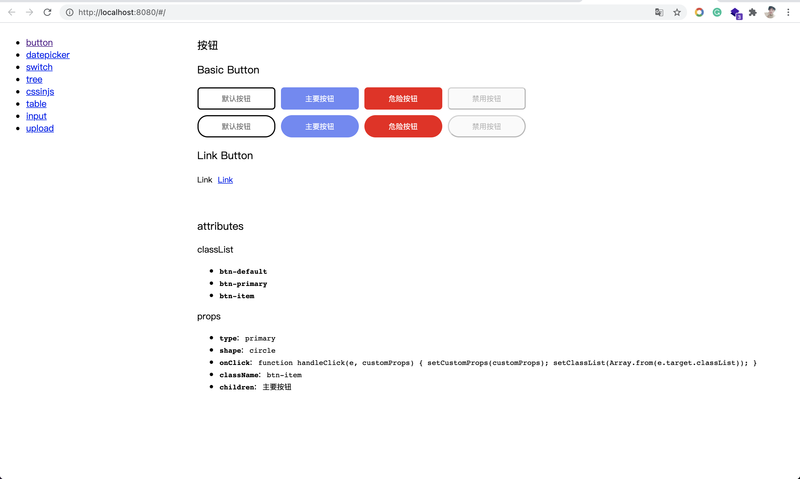This screenshot has height=479, width=800.
Task: Navigate to table link
Action: (36, 104)
